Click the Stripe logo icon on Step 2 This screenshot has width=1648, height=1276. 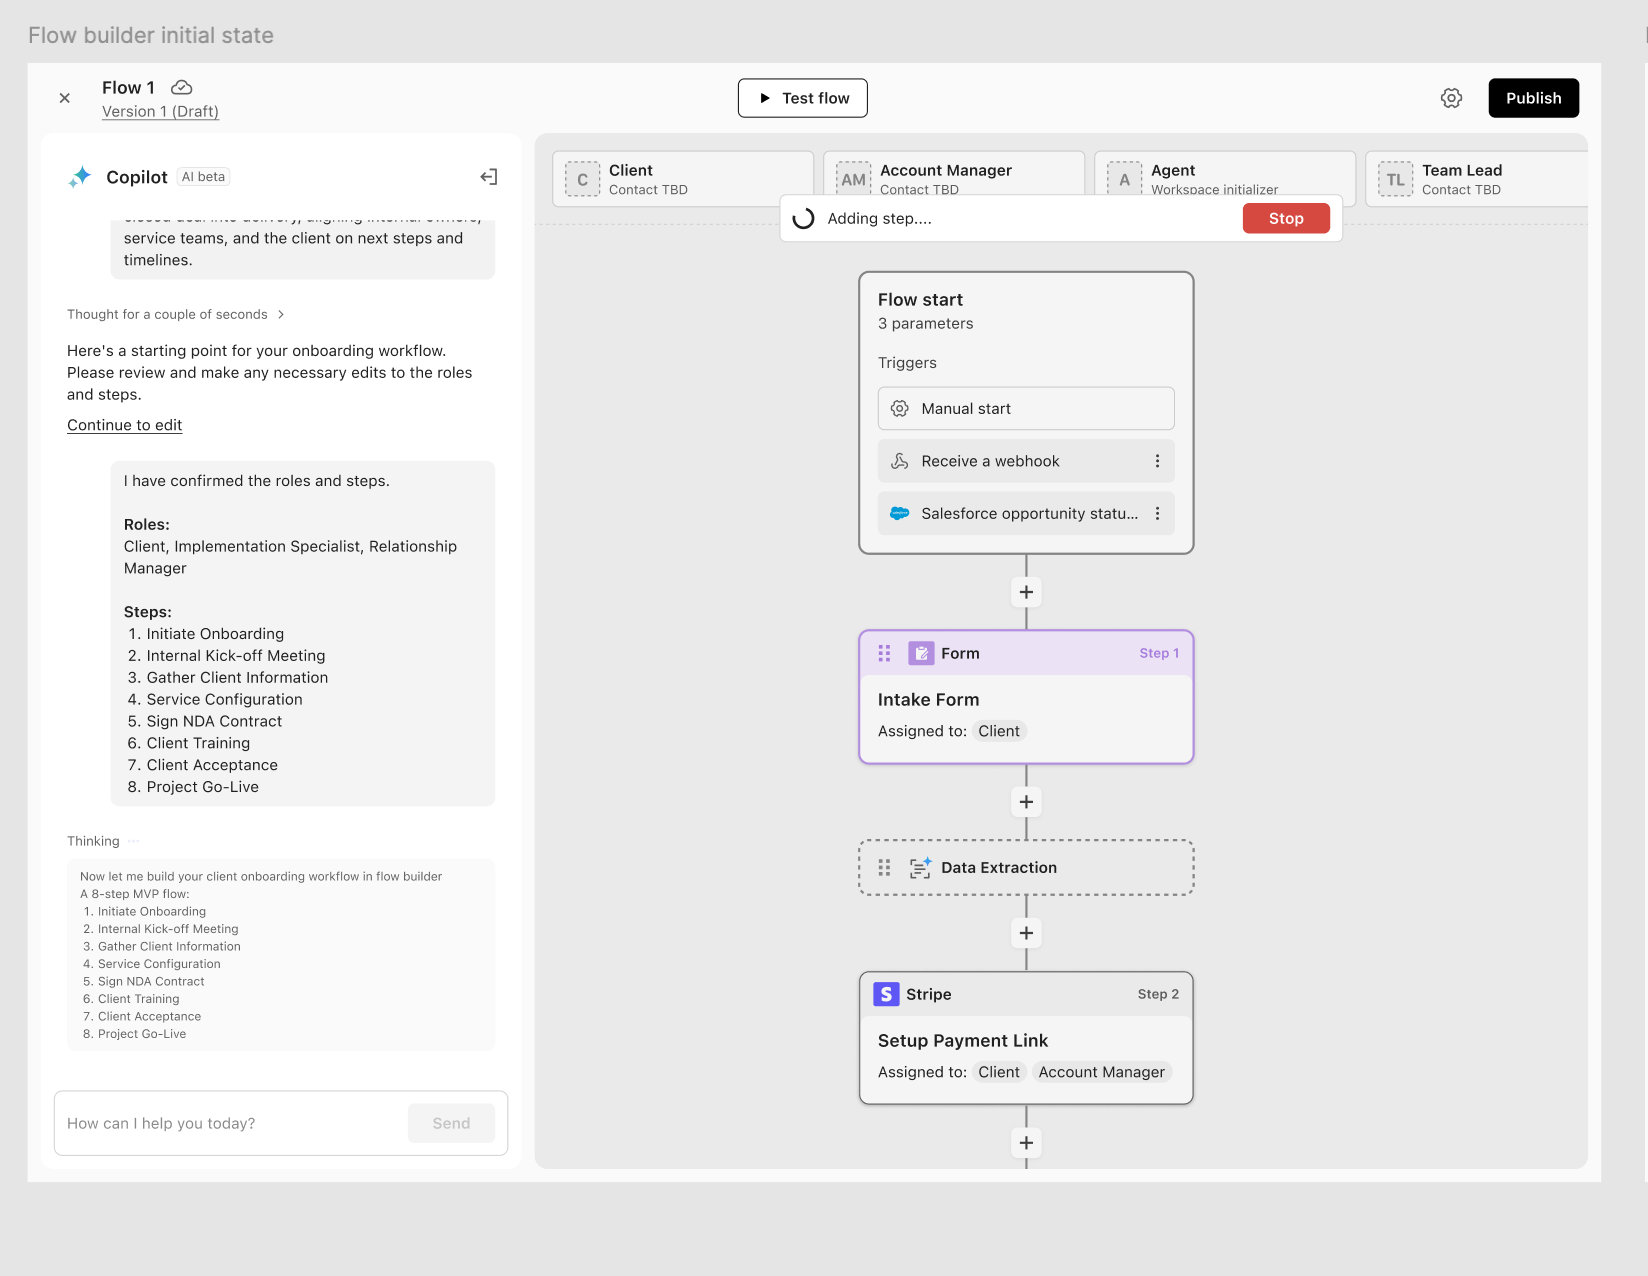(886, 994)
